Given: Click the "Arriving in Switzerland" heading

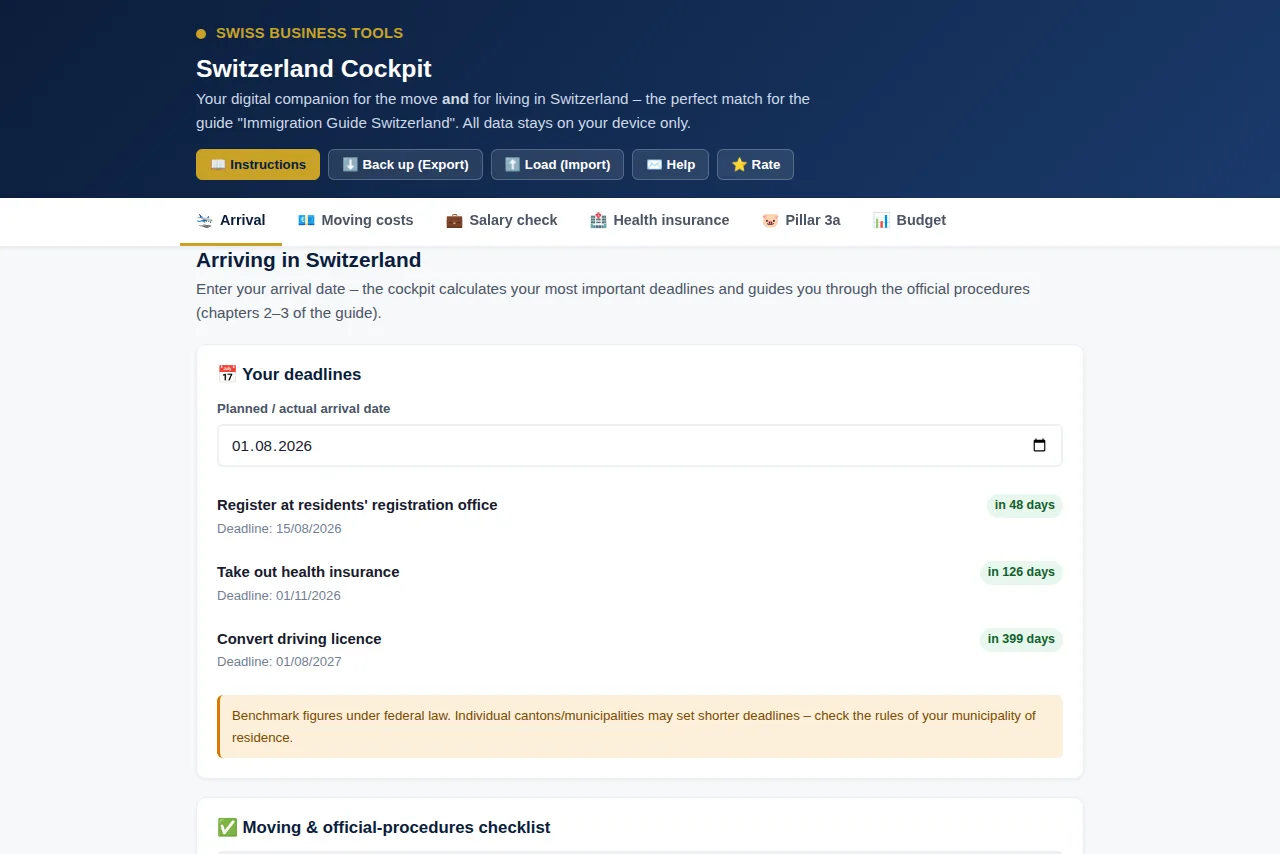Looking at the screenshot, I should [309, 260].
